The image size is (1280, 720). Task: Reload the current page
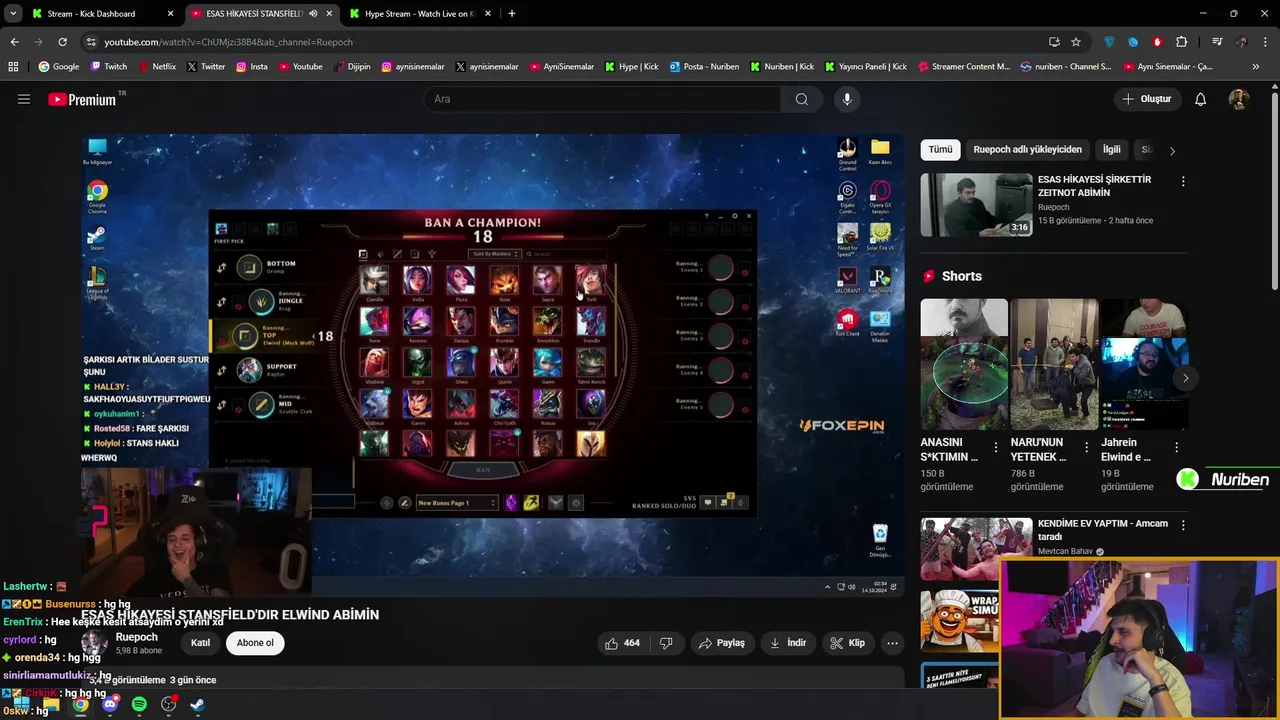point(62,42)
